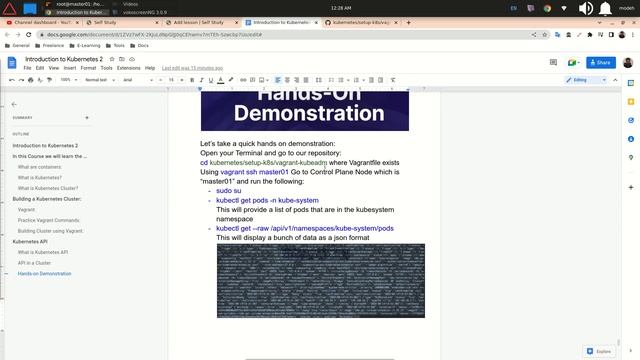The height and width of the screenshot is (360, 640).
Task: Clear formatting from selected text
Action: 393,80
